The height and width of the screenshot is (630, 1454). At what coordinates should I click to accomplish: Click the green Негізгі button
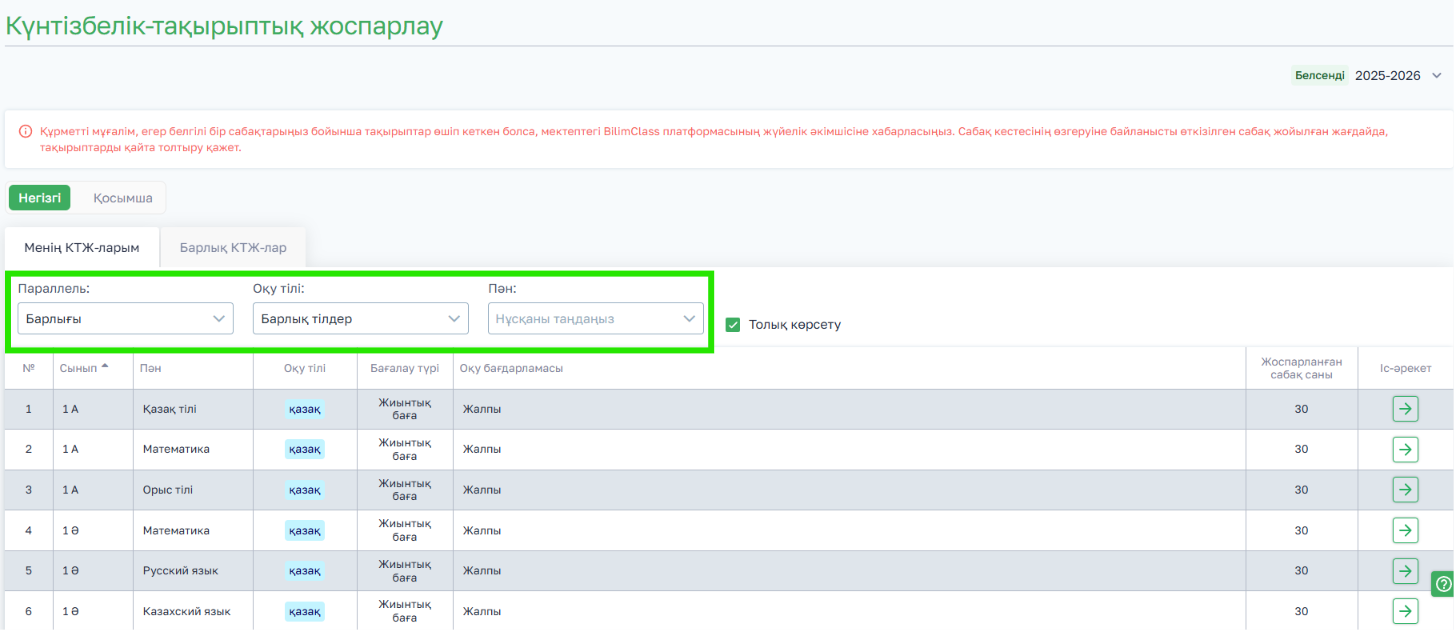pos(39,198)
